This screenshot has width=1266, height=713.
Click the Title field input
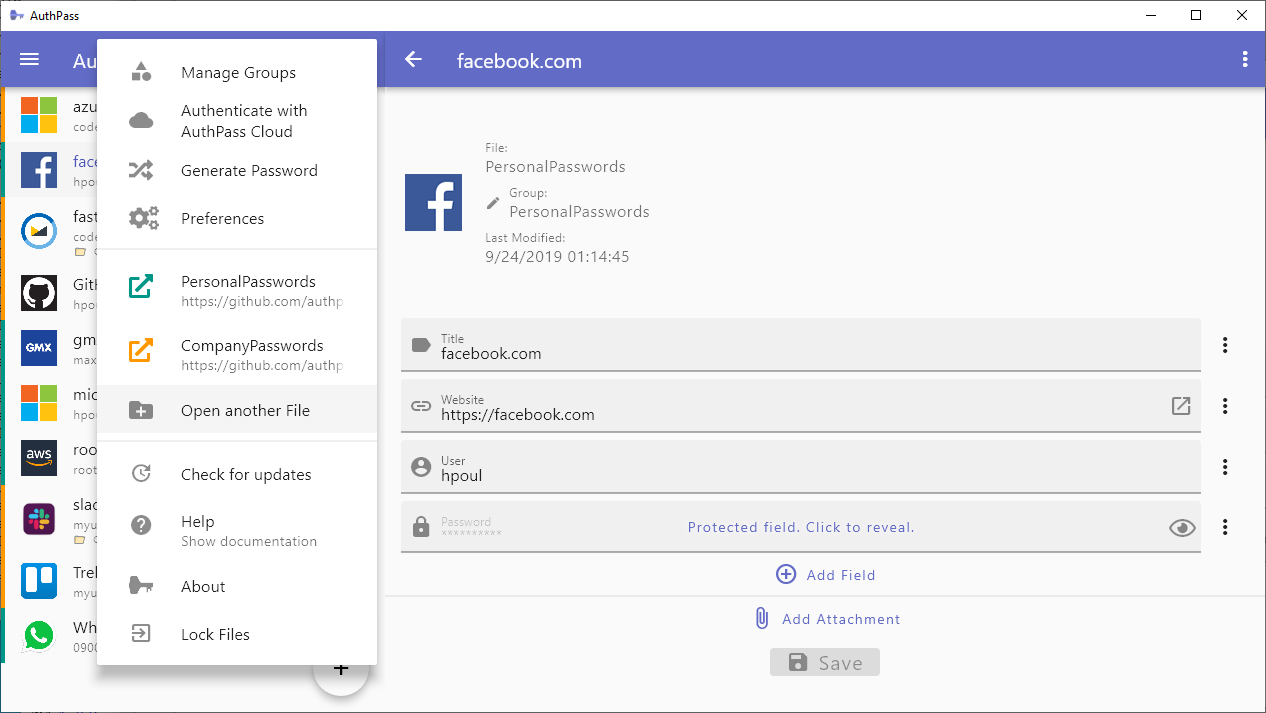click(800, 345)
